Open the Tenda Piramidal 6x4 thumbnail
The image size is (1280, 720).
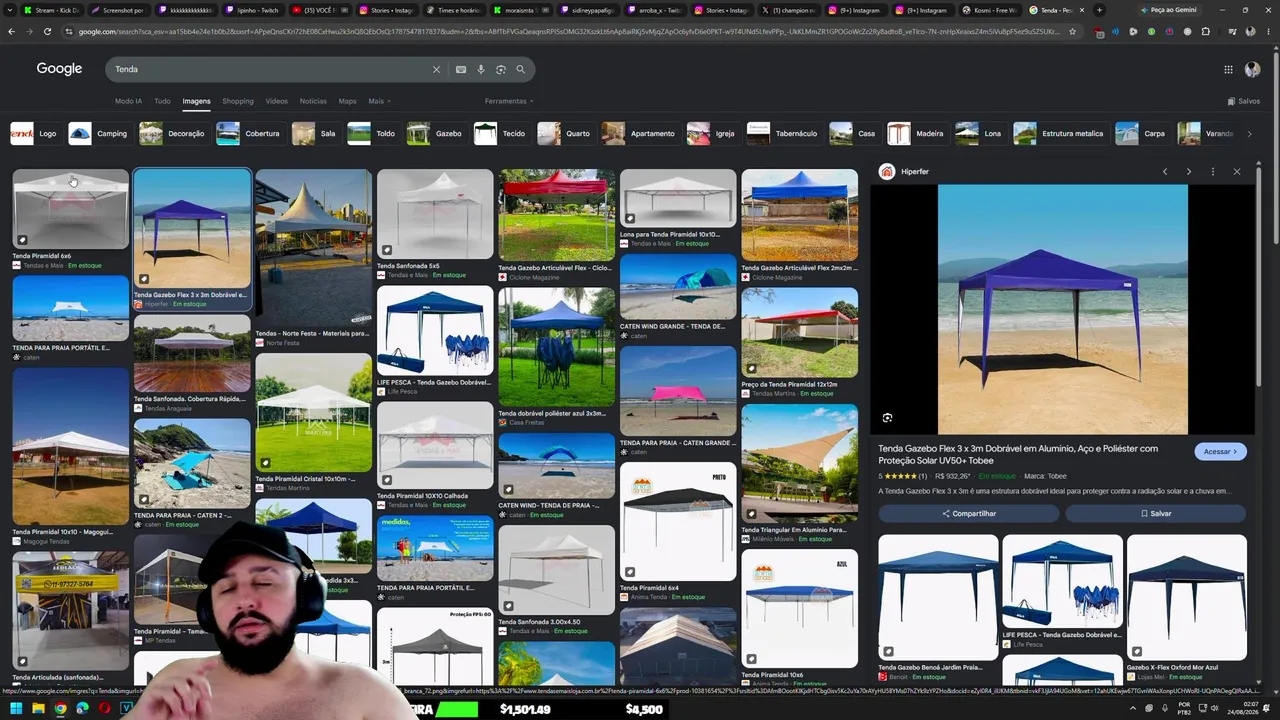point(678,521)
